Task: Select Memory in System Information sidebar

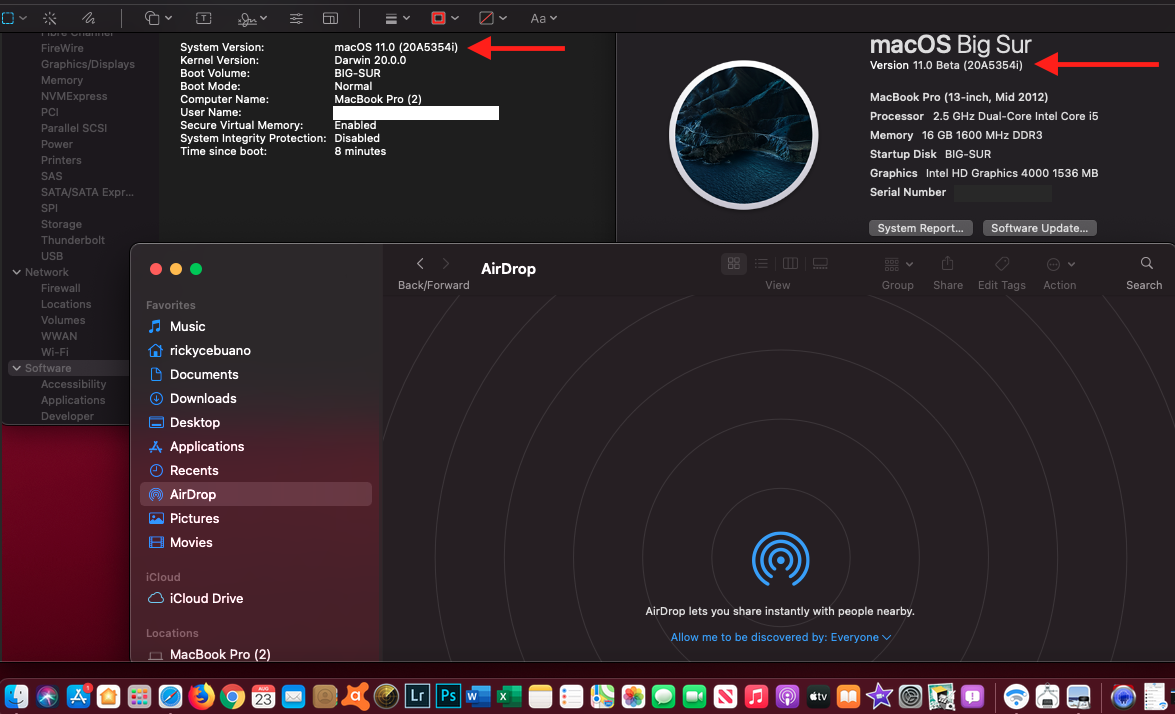Action: coord(61,80)
